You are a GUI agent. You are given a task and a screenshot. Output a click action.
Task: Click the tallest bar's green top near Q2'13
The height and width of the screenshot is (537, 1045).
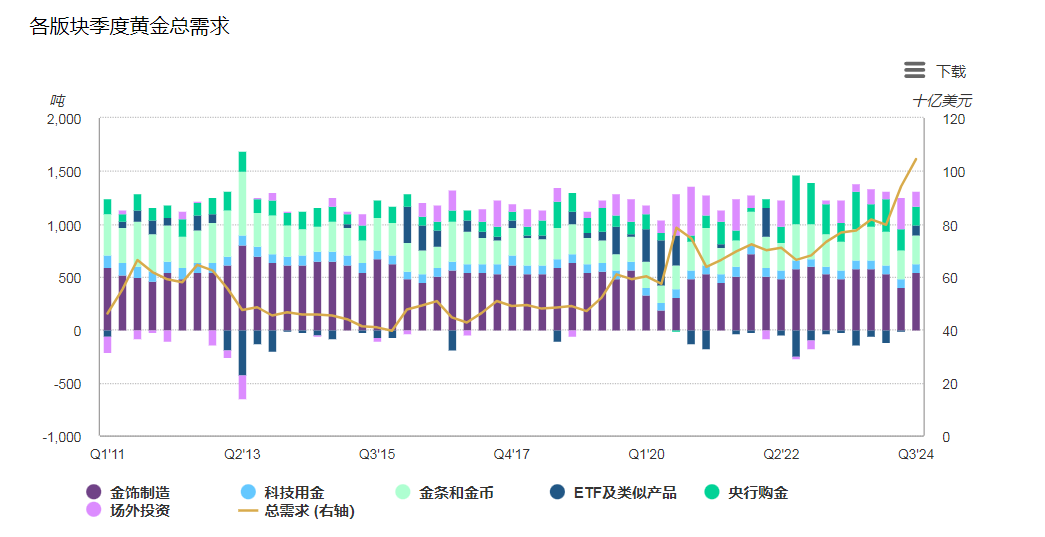coord(242,161)
